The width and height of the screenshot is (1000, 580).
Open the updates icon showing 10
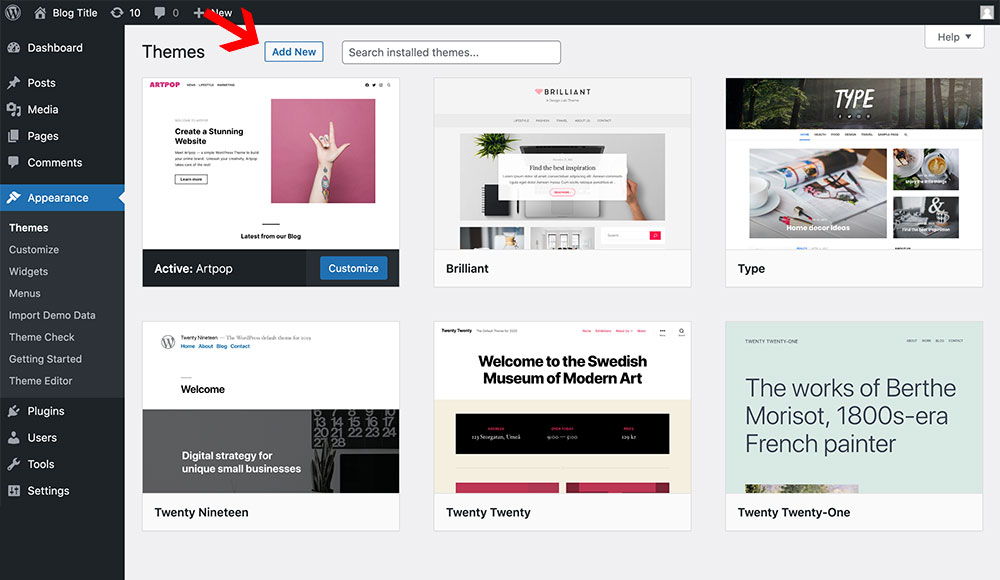[x=117, y=12]
